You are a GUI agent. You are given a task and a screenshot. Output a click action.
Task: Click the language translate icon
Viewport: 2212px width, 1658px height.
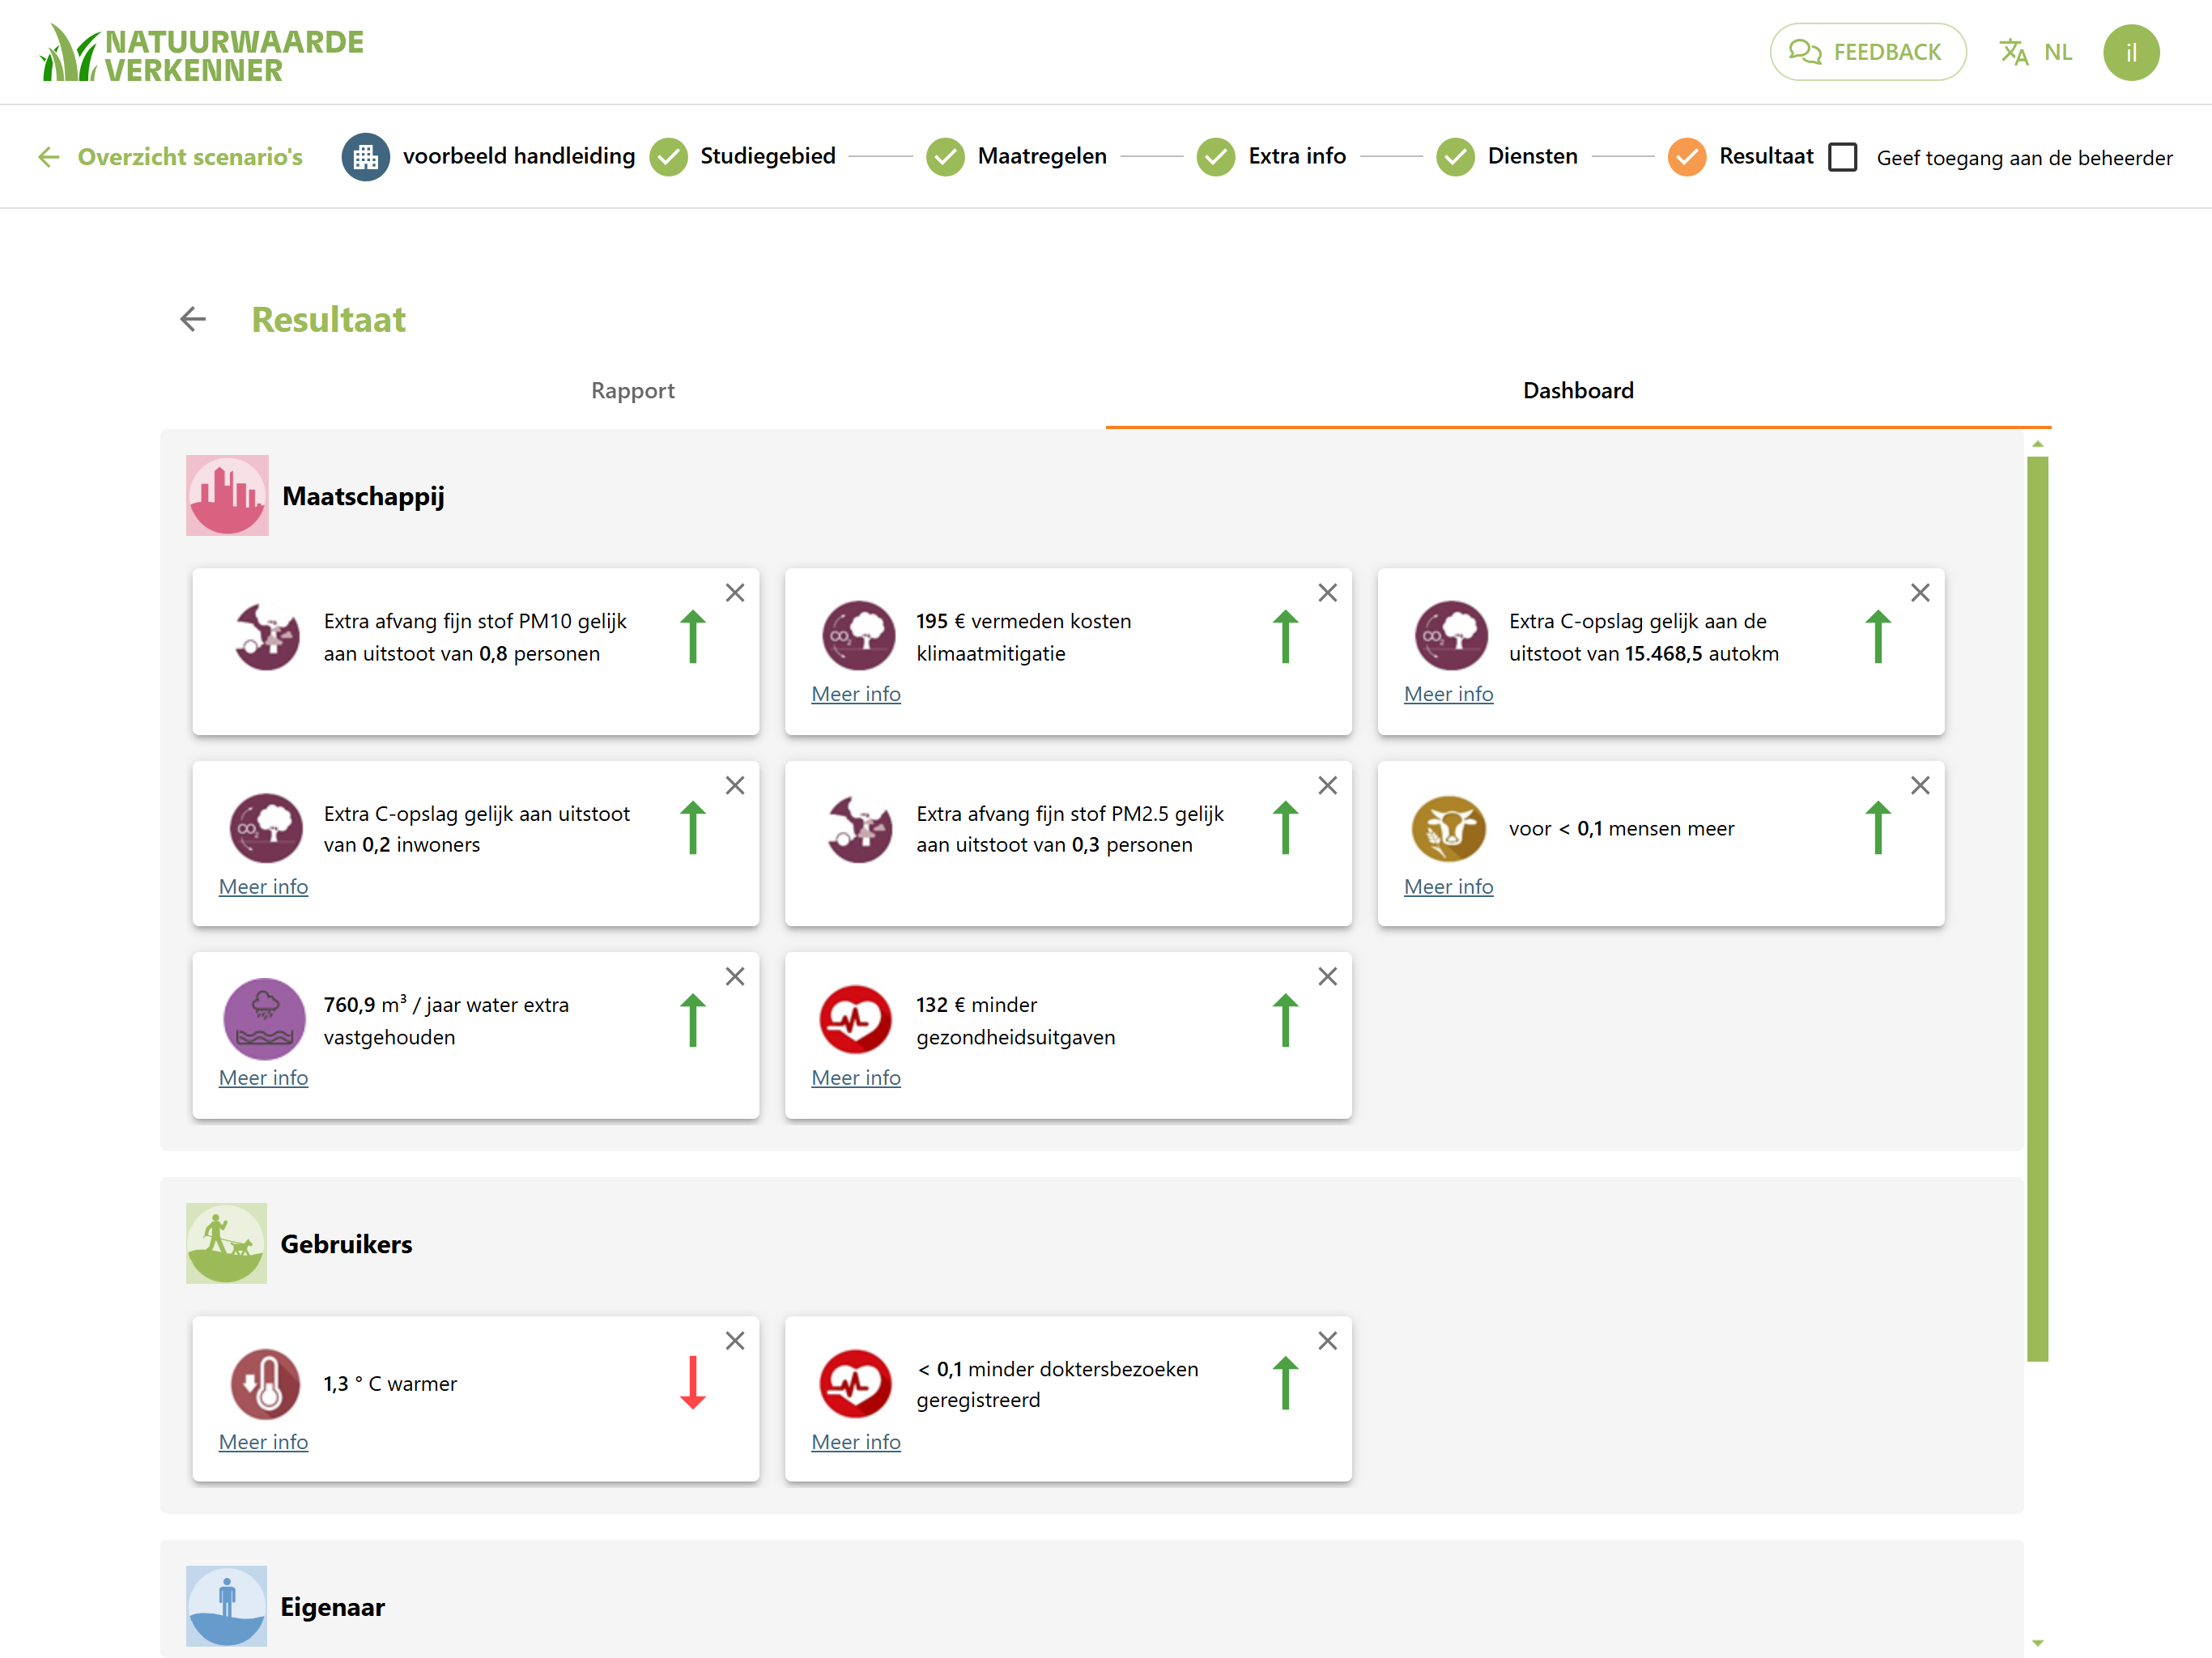click(2013, 52)
